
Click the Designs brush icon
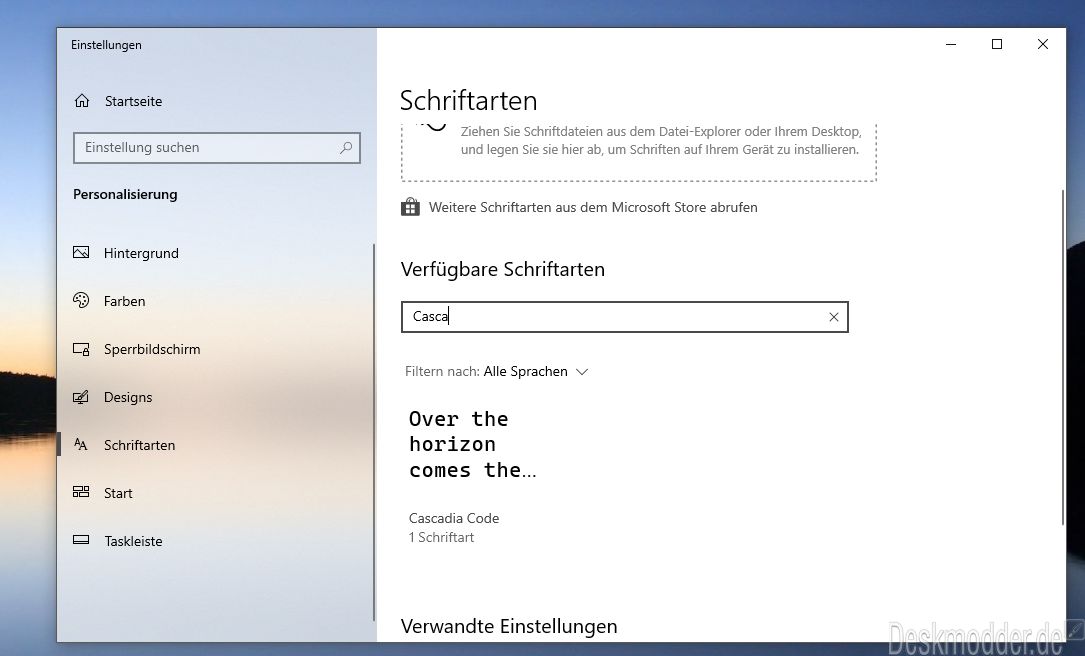81,397
